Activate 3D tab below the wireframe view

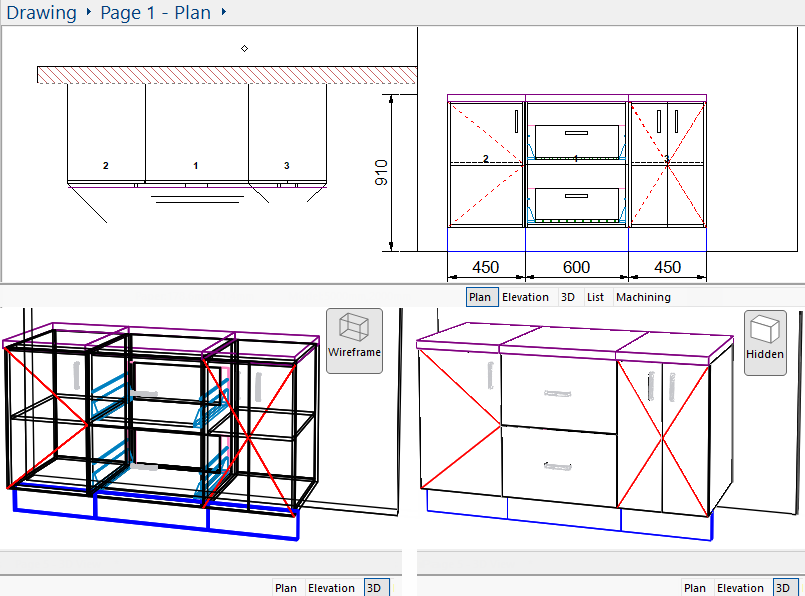[x=375, y=588]
